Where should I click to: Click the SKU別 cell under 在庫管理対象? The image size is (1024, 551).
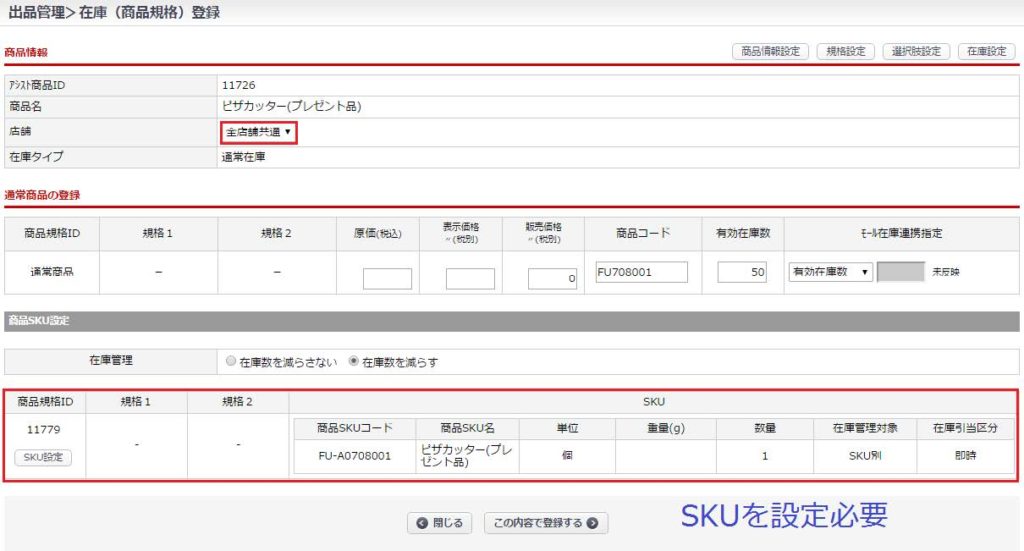(865, 456)
